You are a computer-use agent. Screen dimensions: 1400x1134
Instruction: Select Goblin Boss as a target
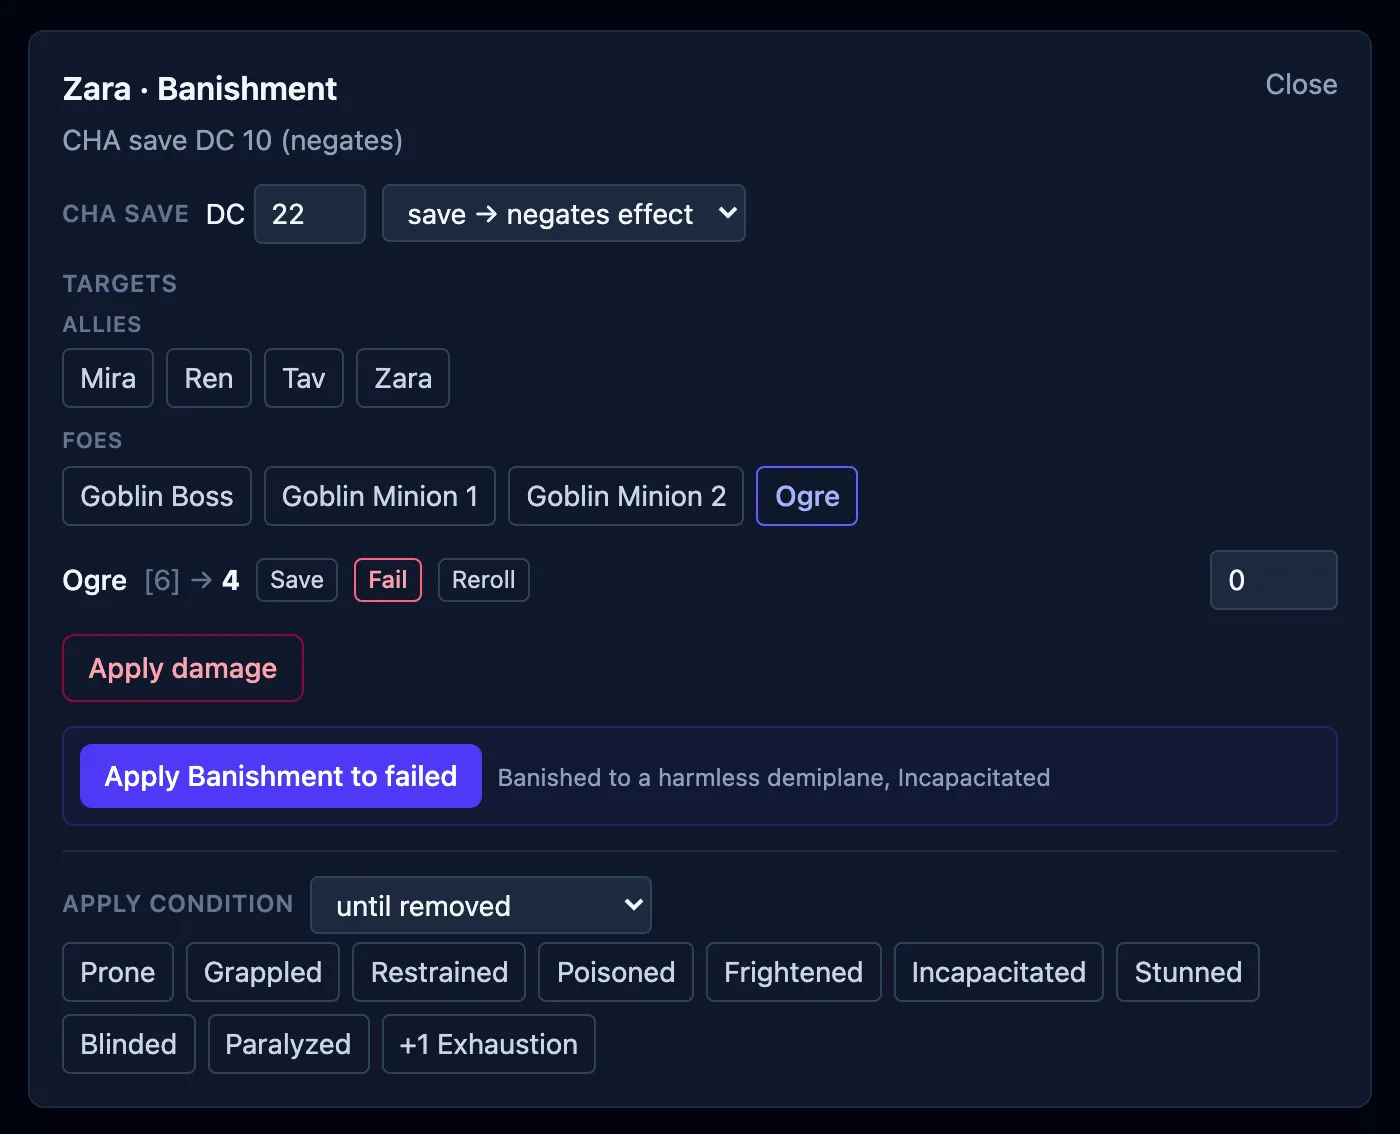(157, 496)
